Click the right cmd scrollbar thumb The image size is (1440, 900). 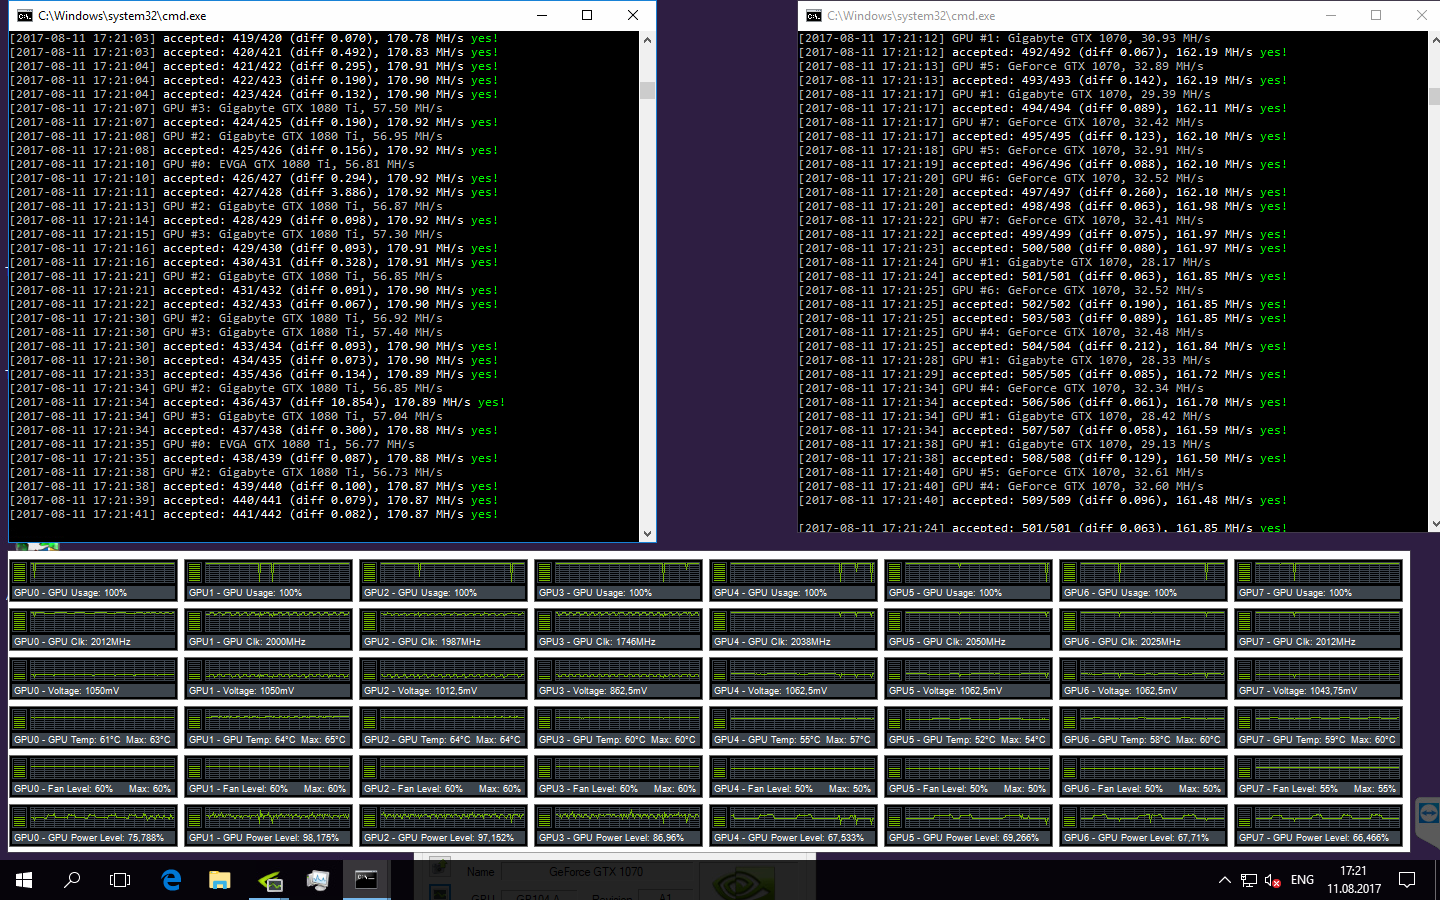tap(1435, 96)
